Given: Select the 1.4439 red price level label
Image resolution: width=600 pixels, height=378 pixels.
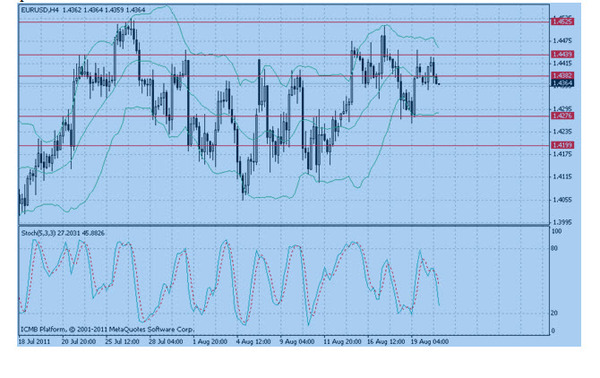Looking at the screenshot, I should click(x=562, y=54).
